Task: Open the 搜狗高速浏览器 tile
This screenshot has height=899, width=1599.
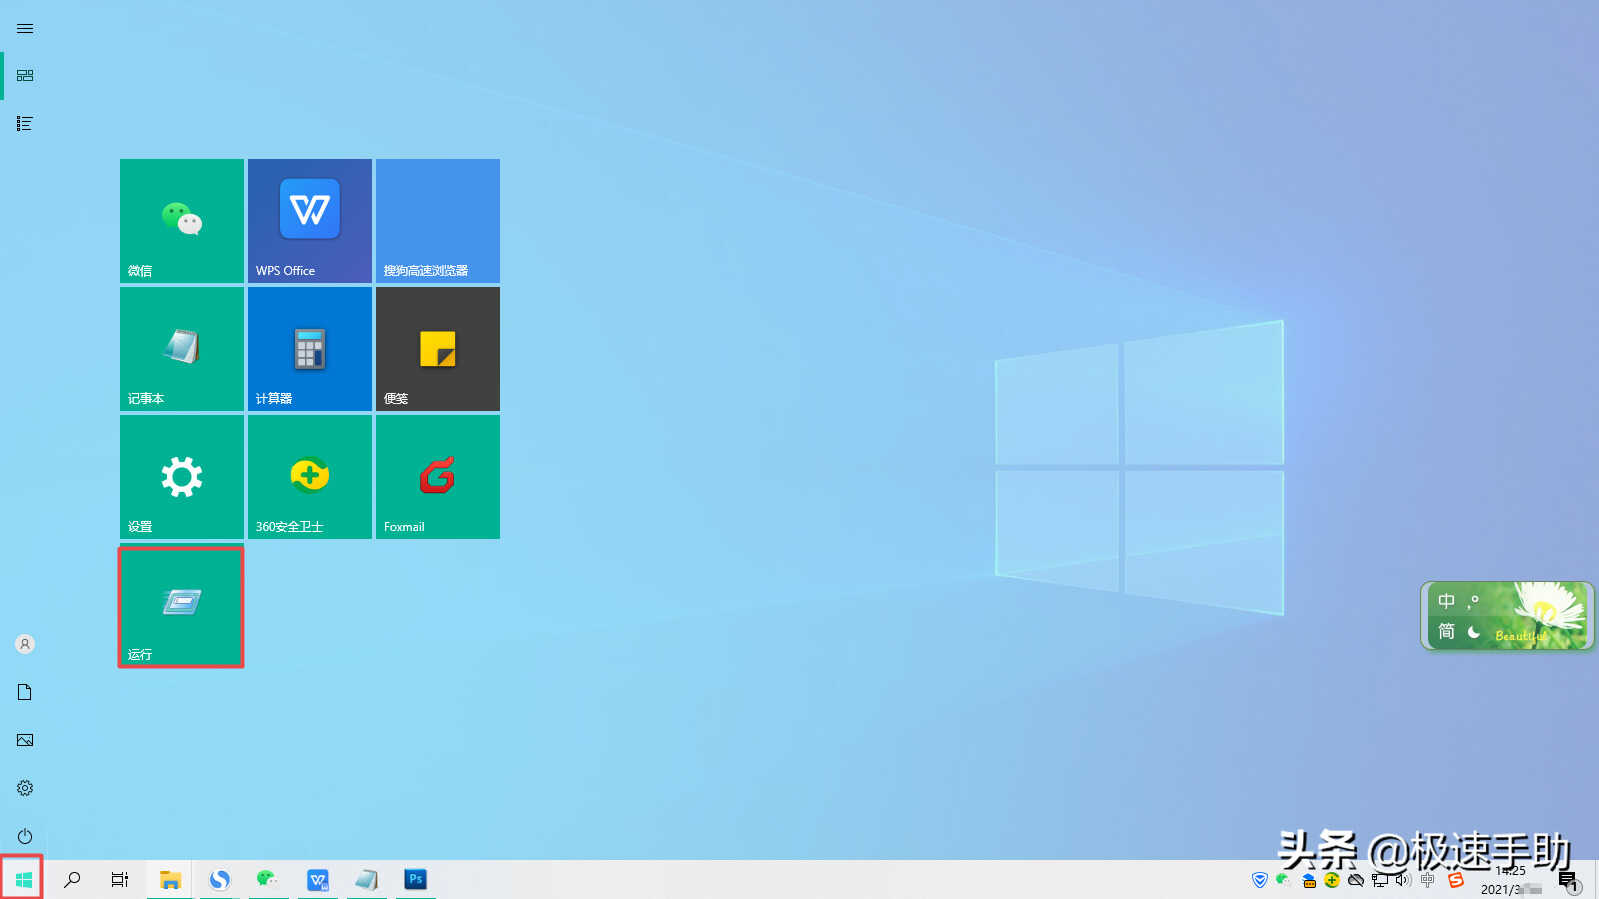Action: pyautogui.click(x=438, y=221)
